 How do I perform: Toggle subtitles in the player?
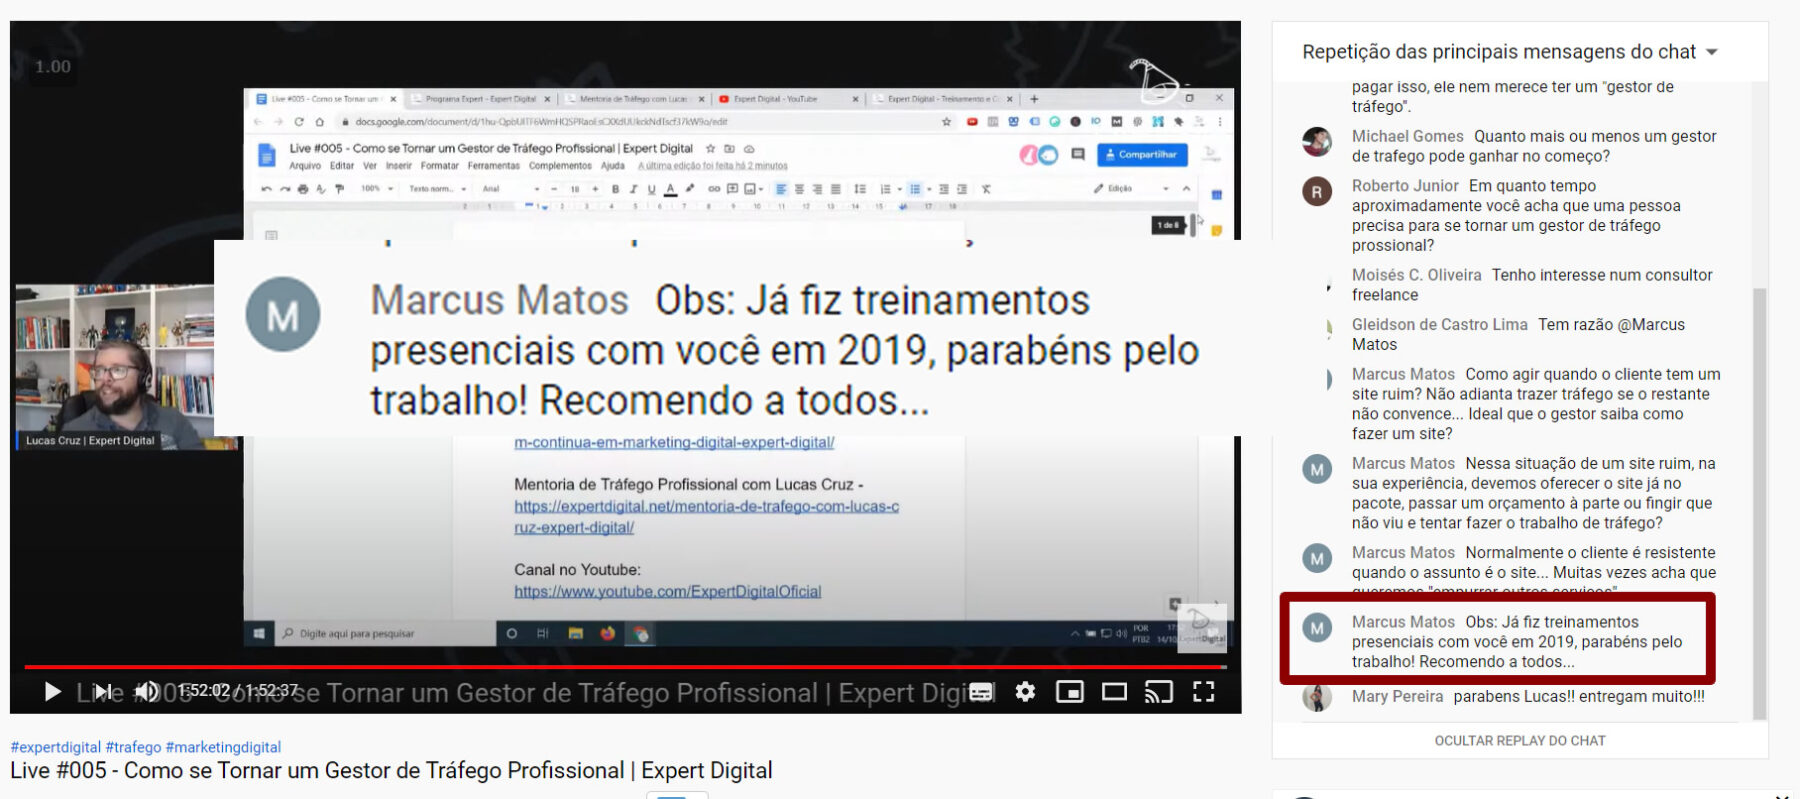point(982,691)
